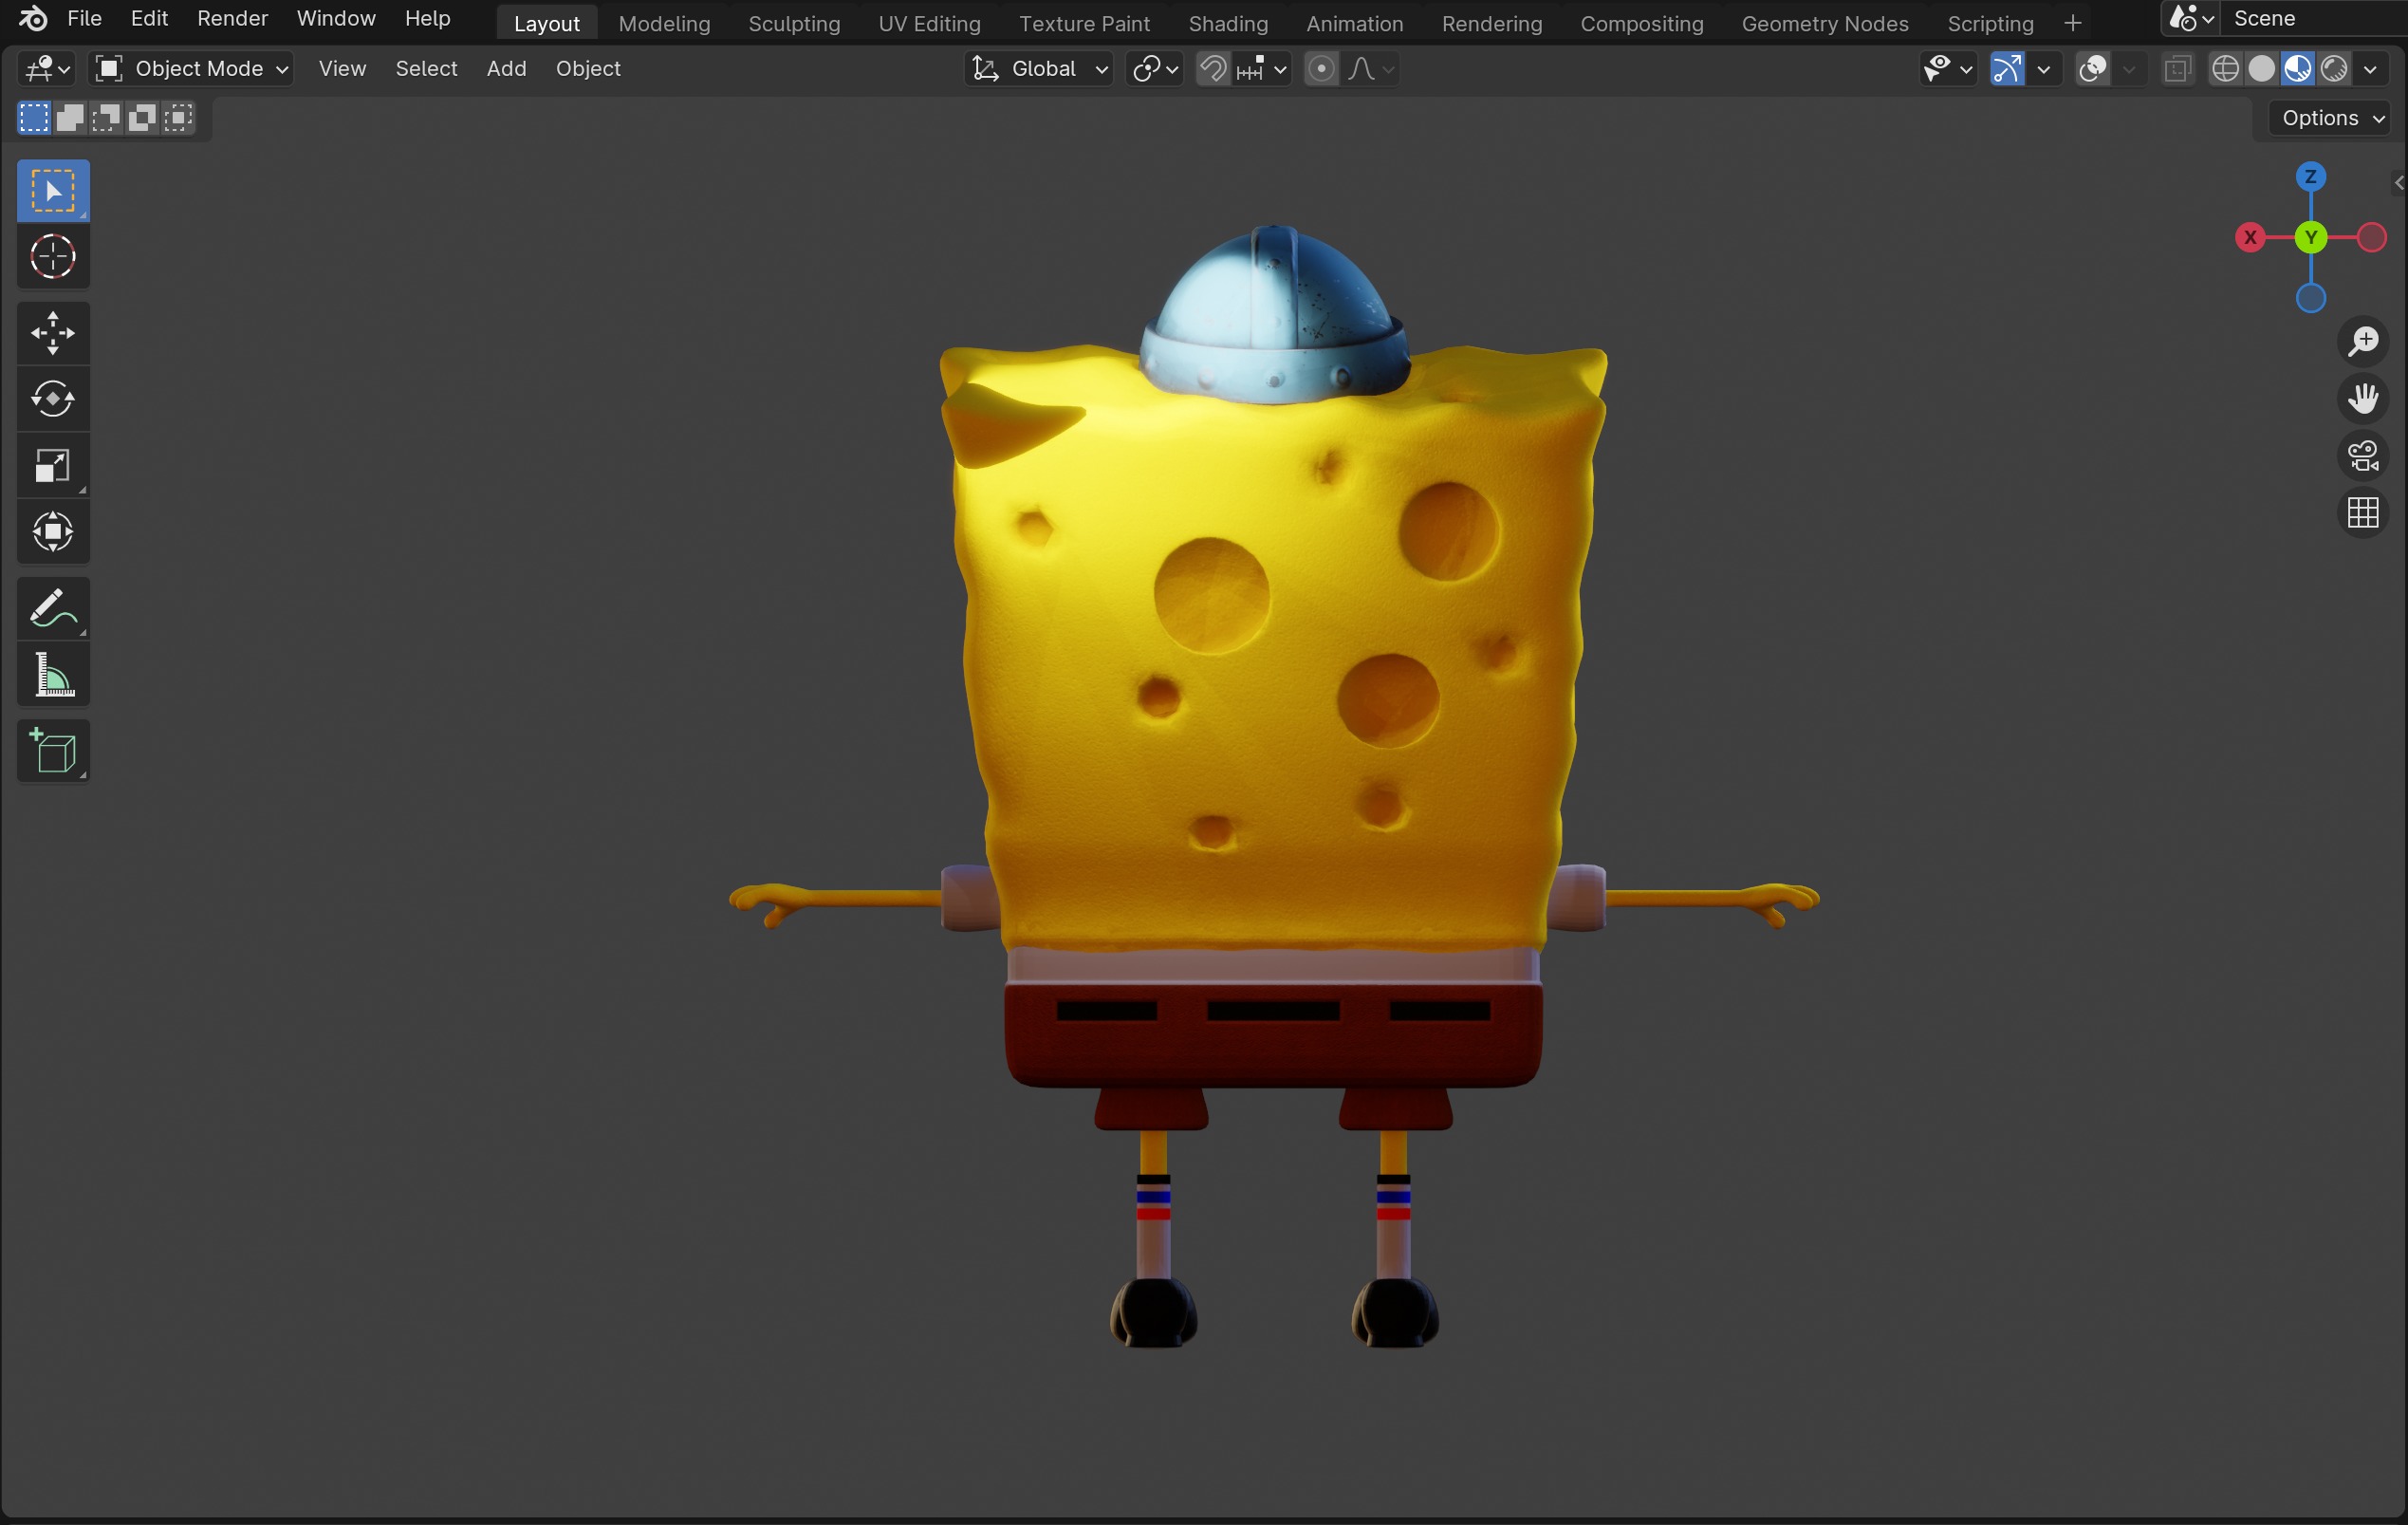This screenshot has width=2408, height=1525.
Task: Open the File menu
Action: [84, 18]
